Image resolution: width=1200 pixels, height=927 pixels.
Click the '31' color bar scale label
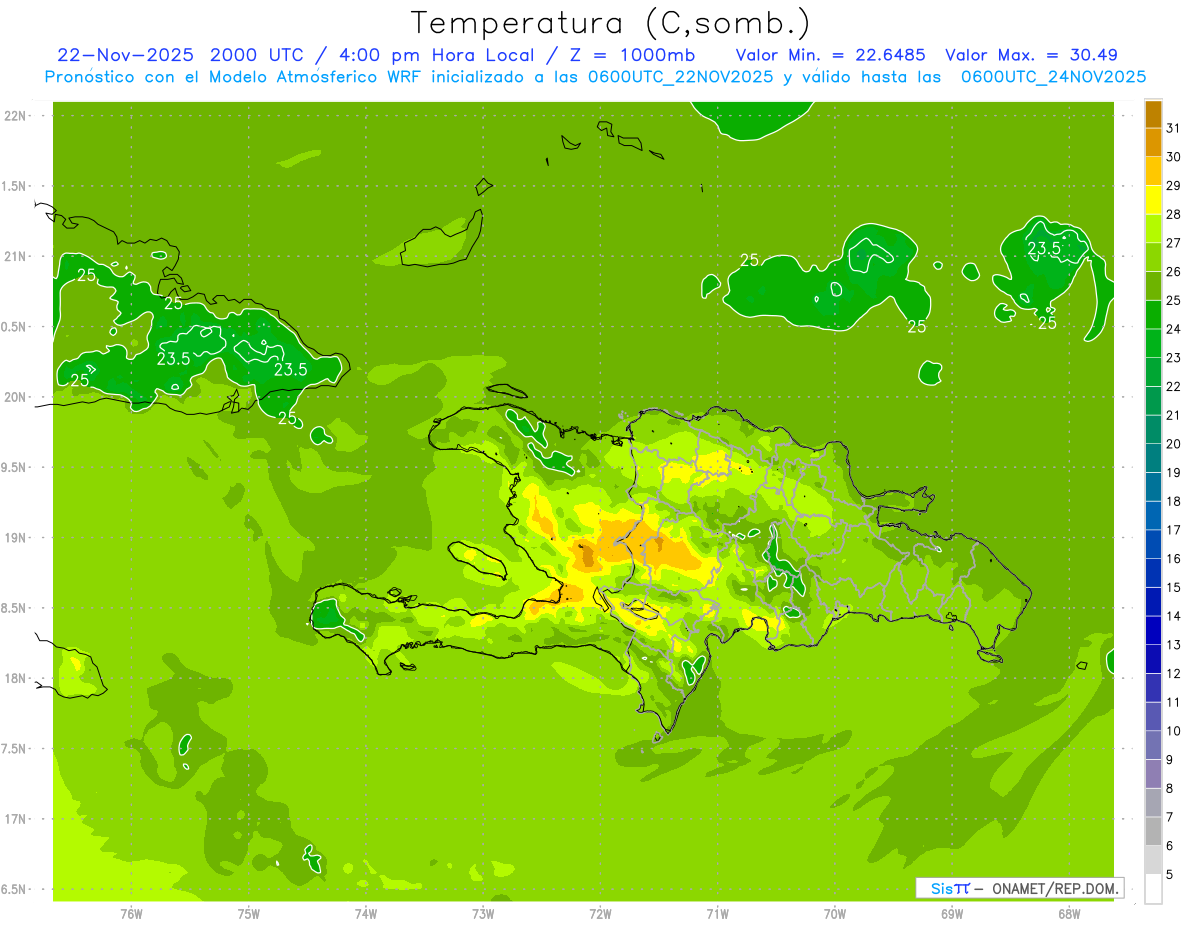click(1173, 128)
